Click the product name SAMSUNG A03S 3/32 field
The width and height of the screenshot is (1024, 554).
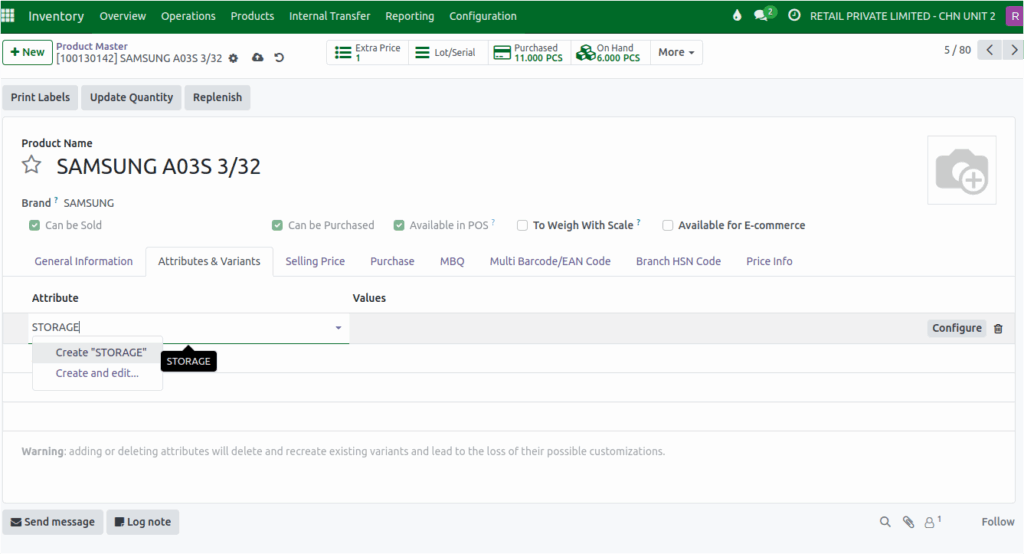pos(158,167)
